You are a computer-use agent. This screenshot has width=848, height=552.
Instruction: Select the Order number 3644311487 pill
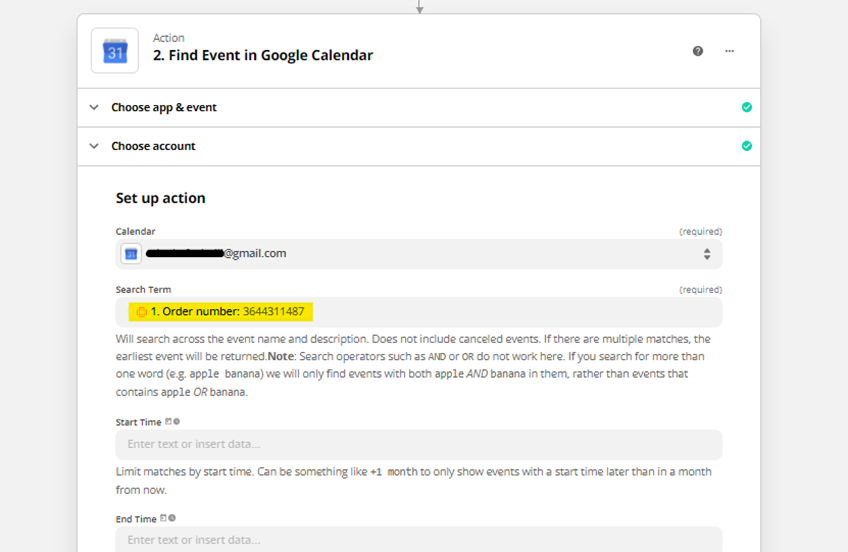tap(221, 311)
